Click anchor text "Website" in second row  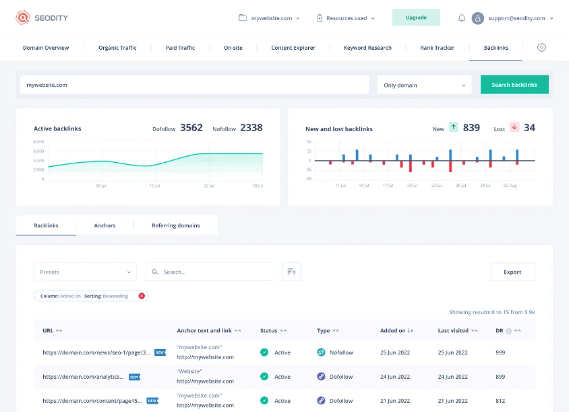[189, 371]
